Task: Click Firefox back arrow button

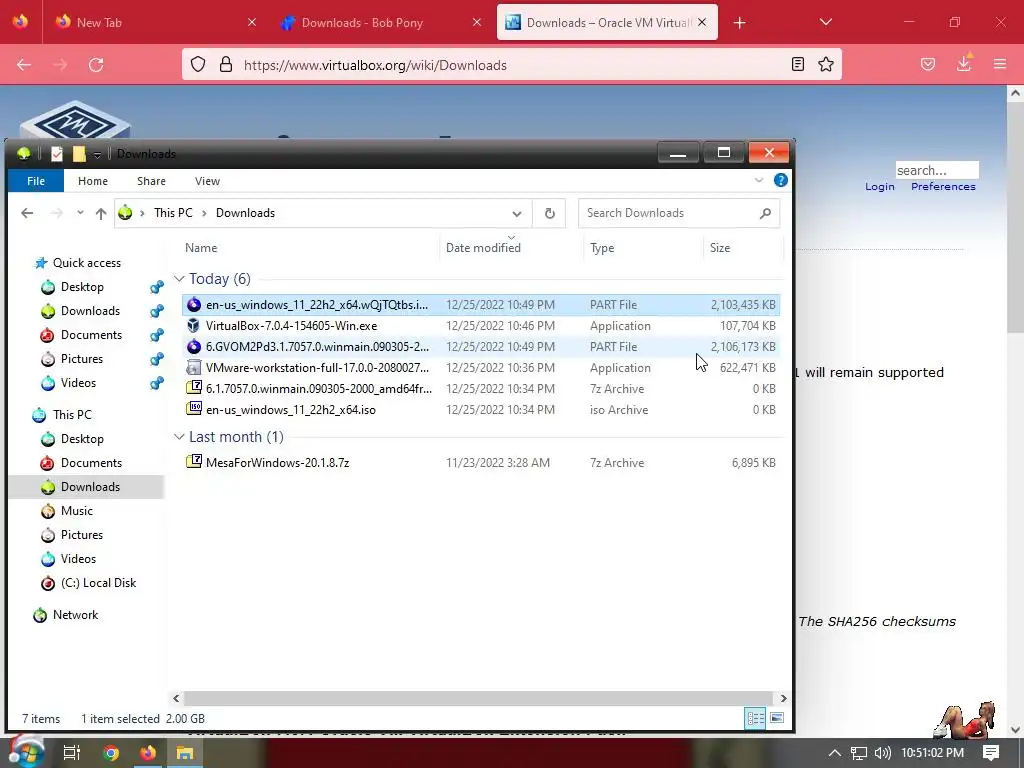Action: click(24, 65)
